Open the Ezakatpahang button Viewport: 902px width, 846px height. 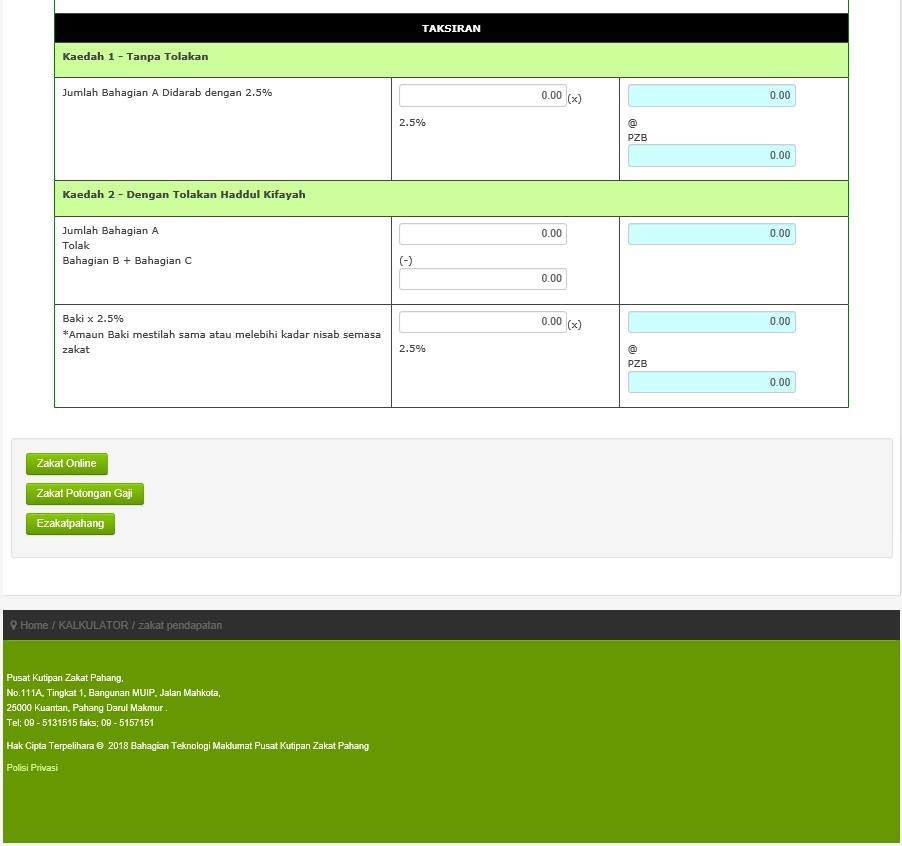tap(70, 524)
